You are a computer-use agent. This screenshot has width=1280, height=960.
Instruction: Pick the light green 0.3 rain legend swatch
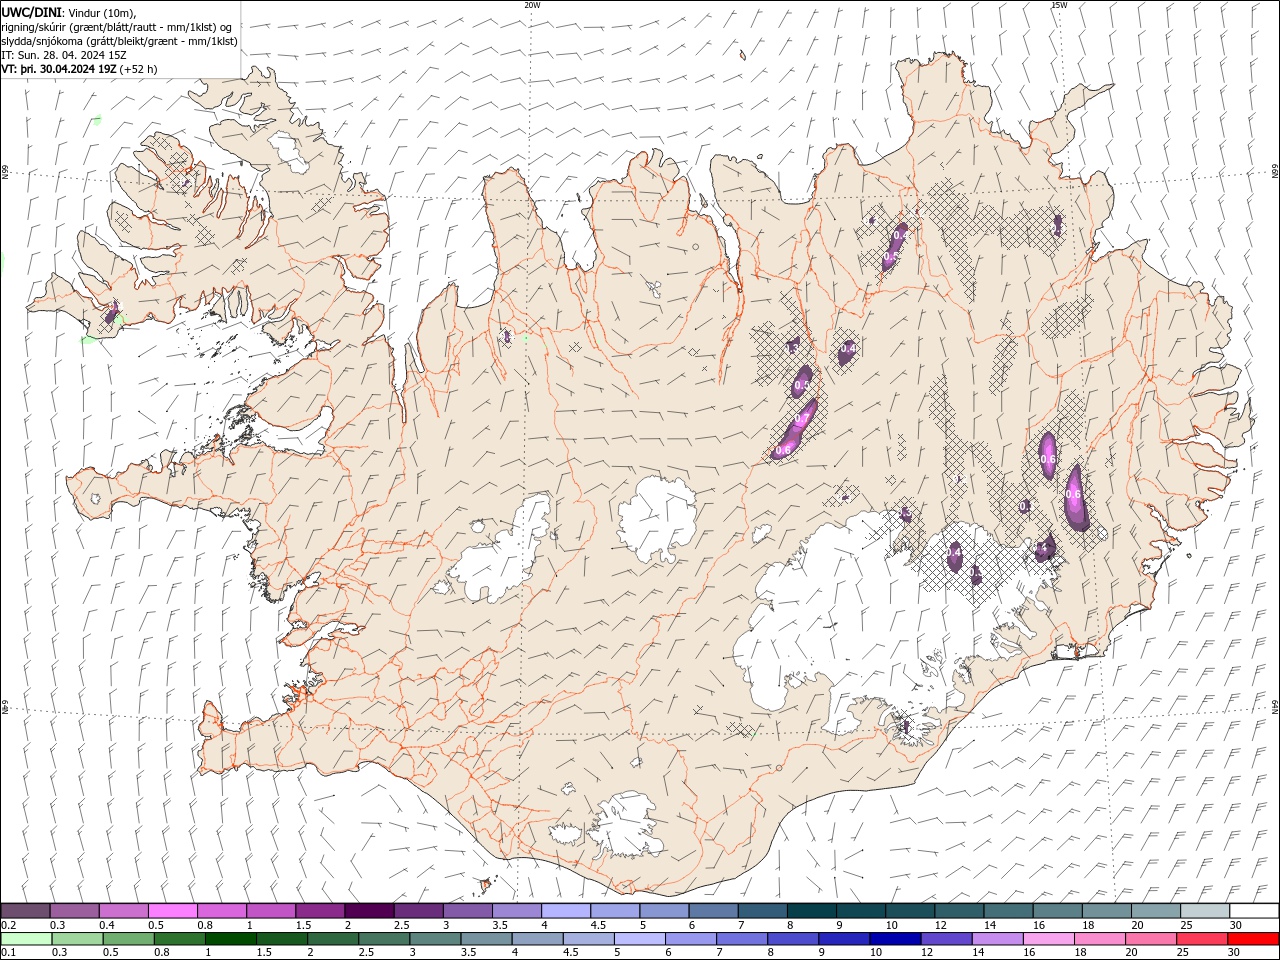pyautogui.click(x=77, y=939)
